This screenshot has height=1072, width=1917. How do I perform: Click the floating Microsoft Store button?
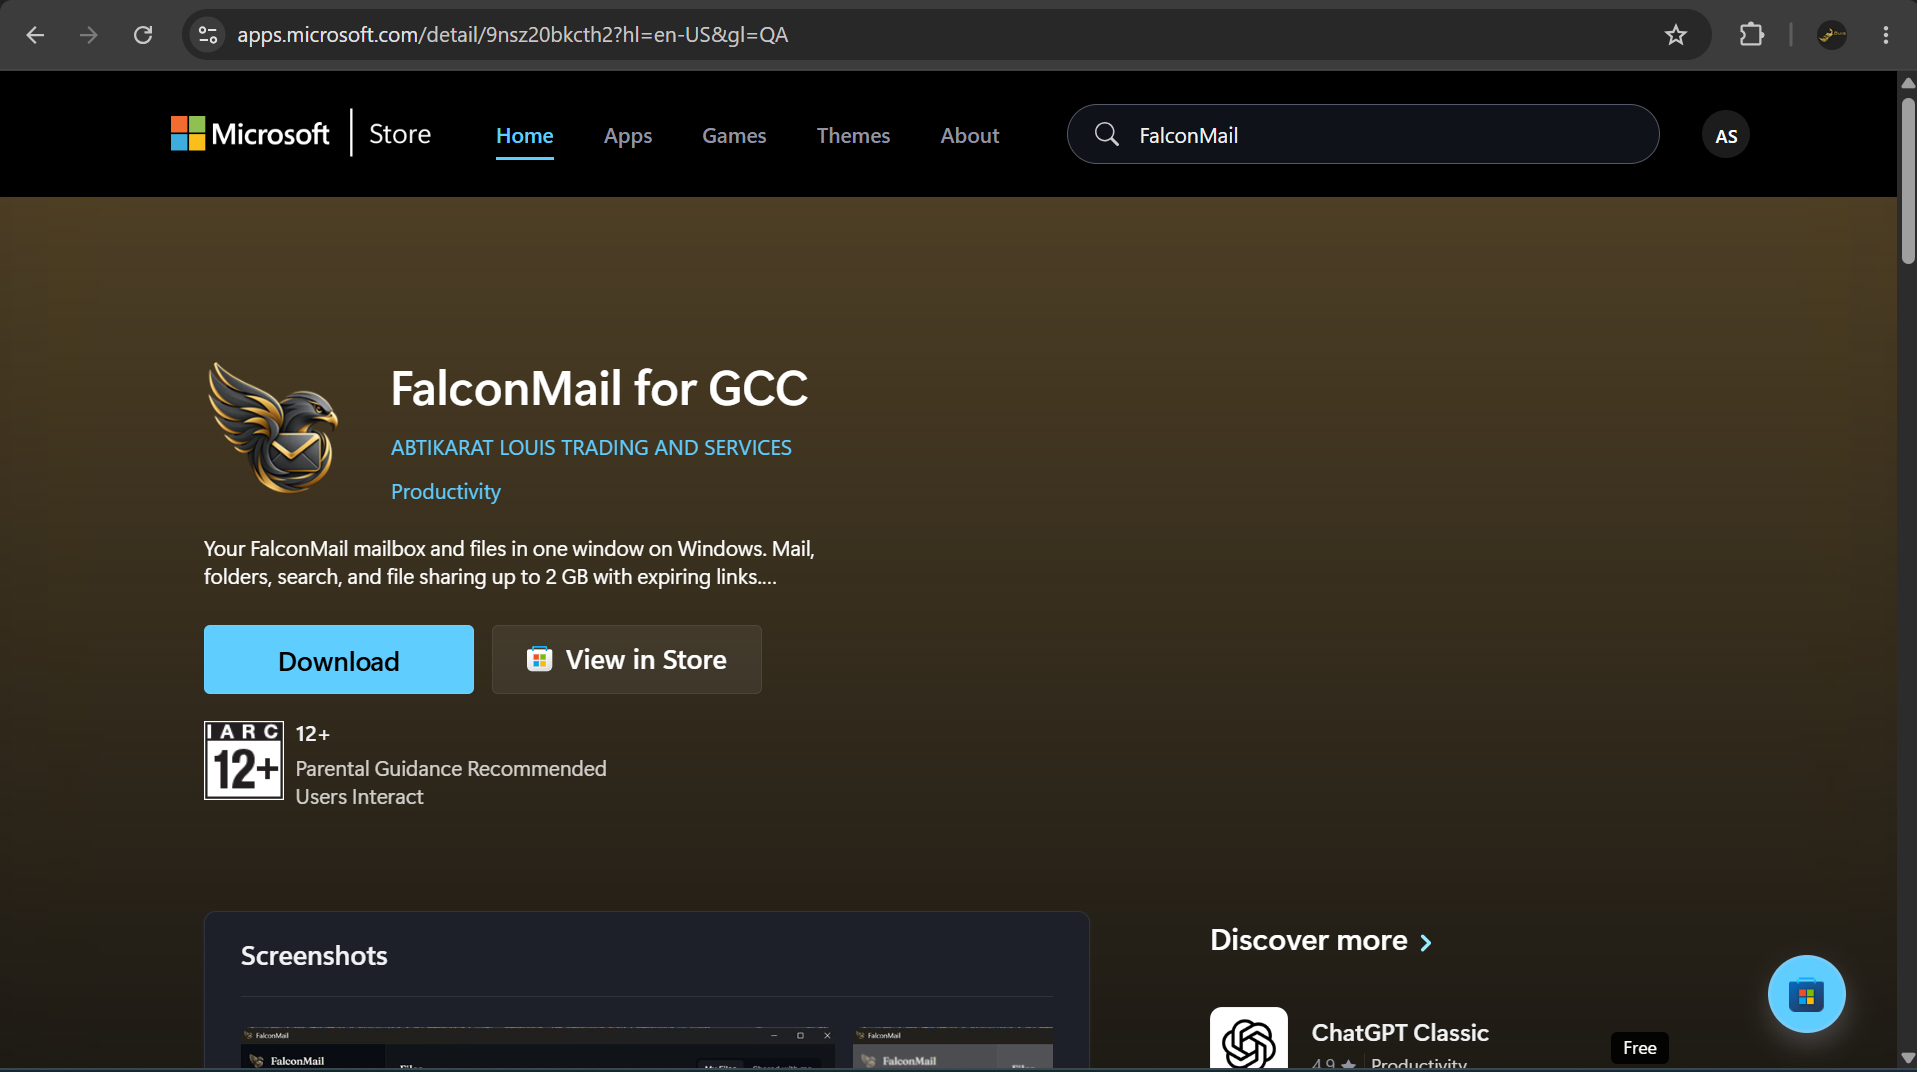coord(1806,994)
